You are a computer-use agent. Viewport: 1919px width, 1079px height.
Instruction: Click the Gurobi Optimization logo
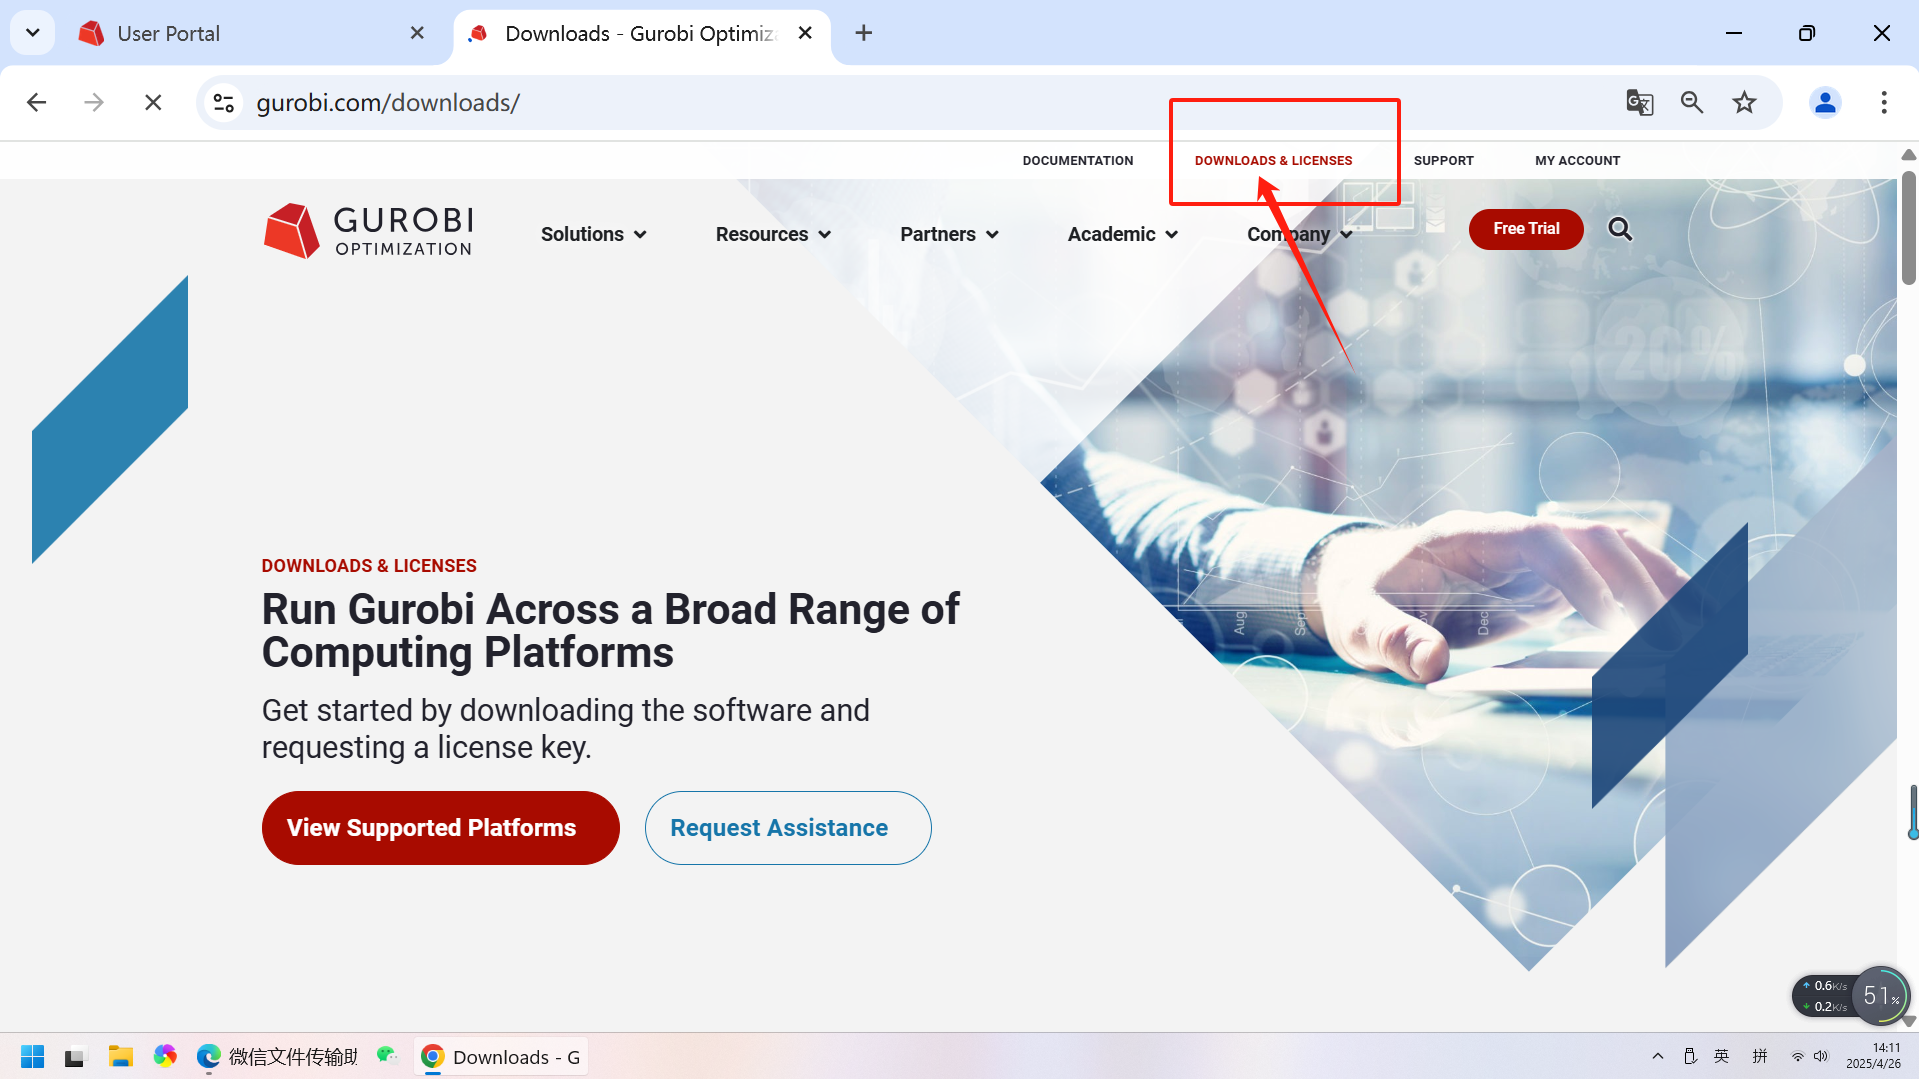(x=368, y=231)
